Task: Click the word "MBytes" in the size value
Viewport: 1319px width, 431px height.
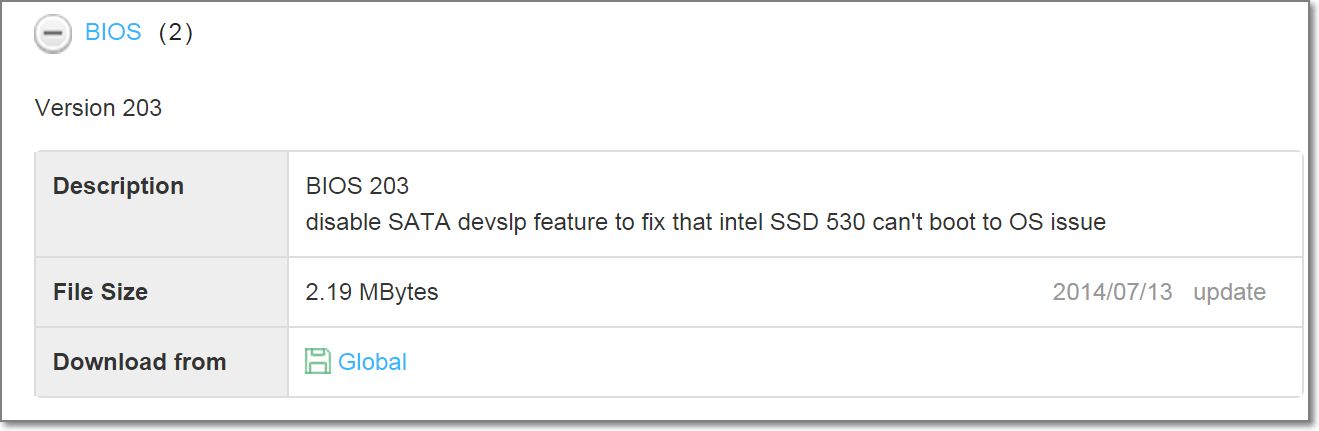Action: coord(398,292)
